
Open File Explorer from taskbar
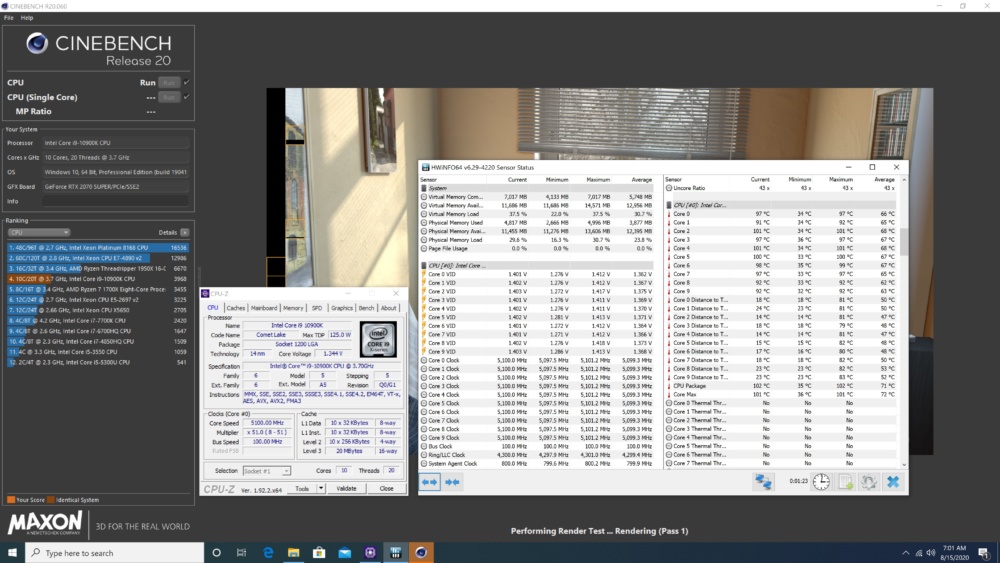pos(293,553)
